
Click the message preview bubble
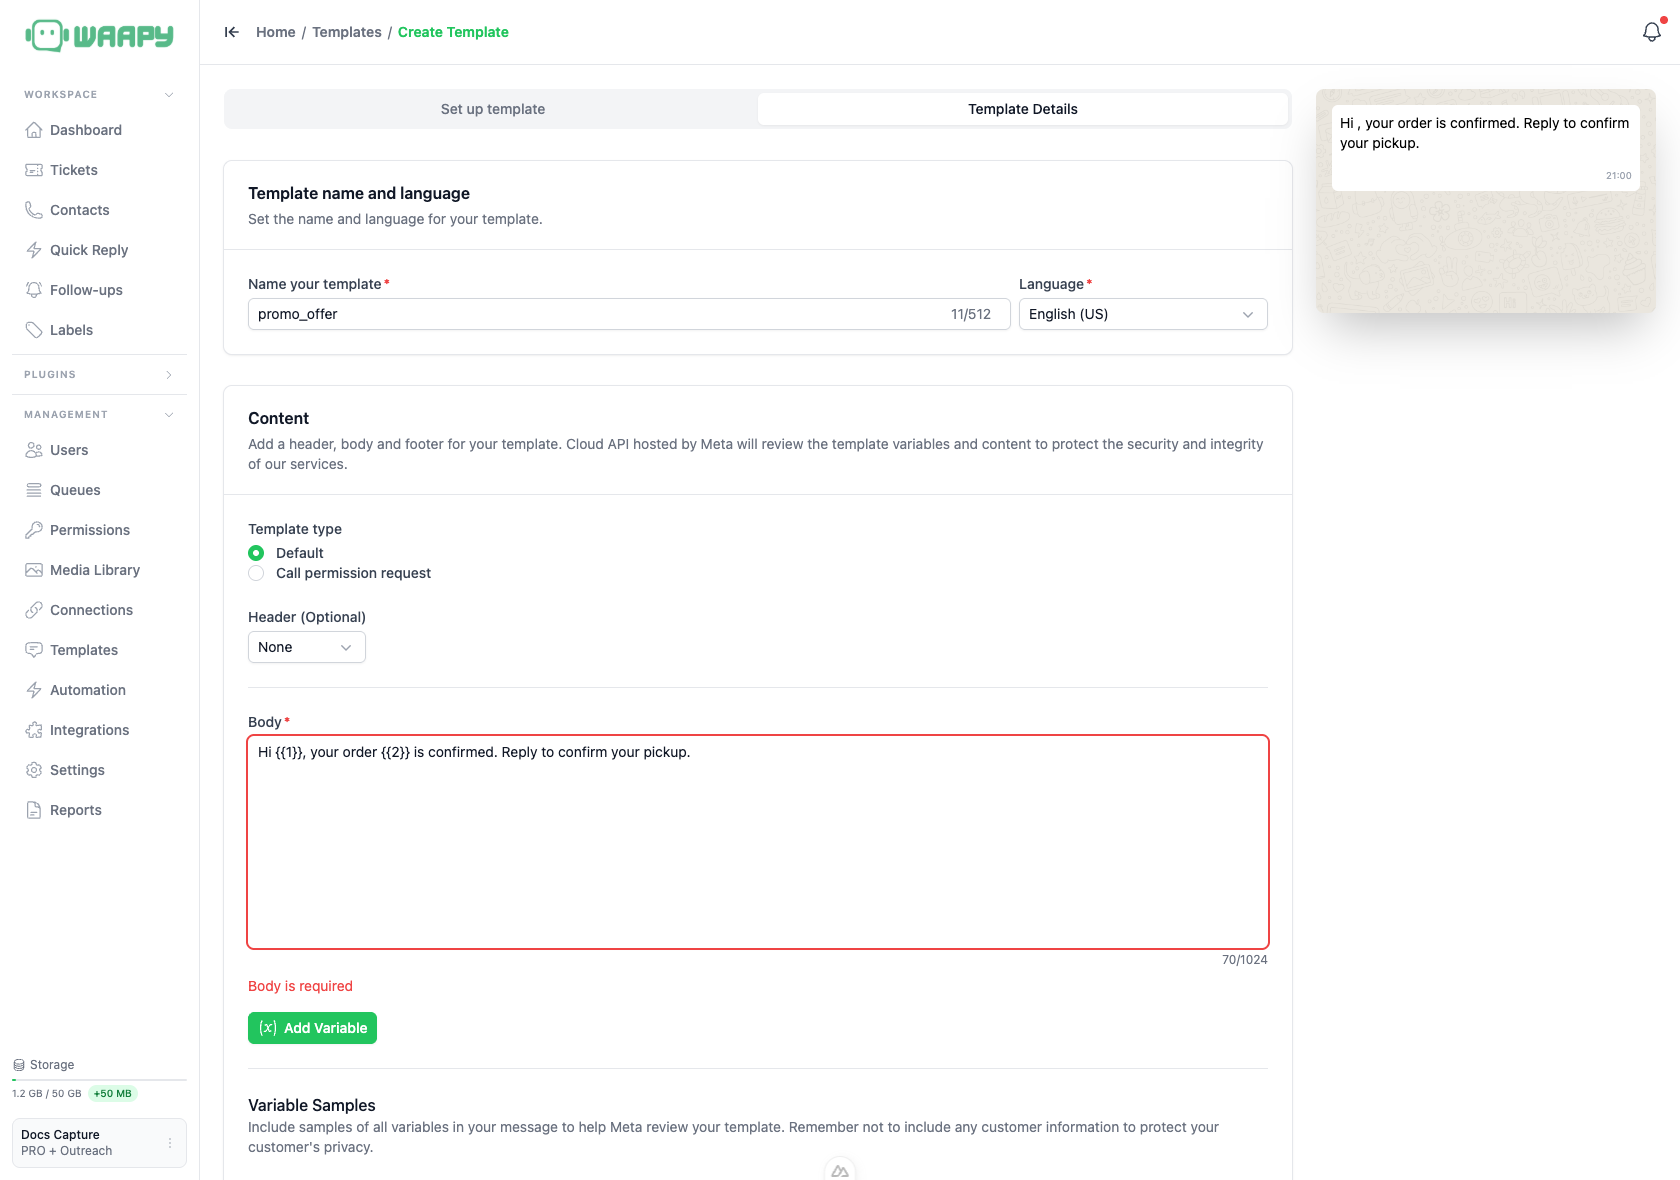1485,148
